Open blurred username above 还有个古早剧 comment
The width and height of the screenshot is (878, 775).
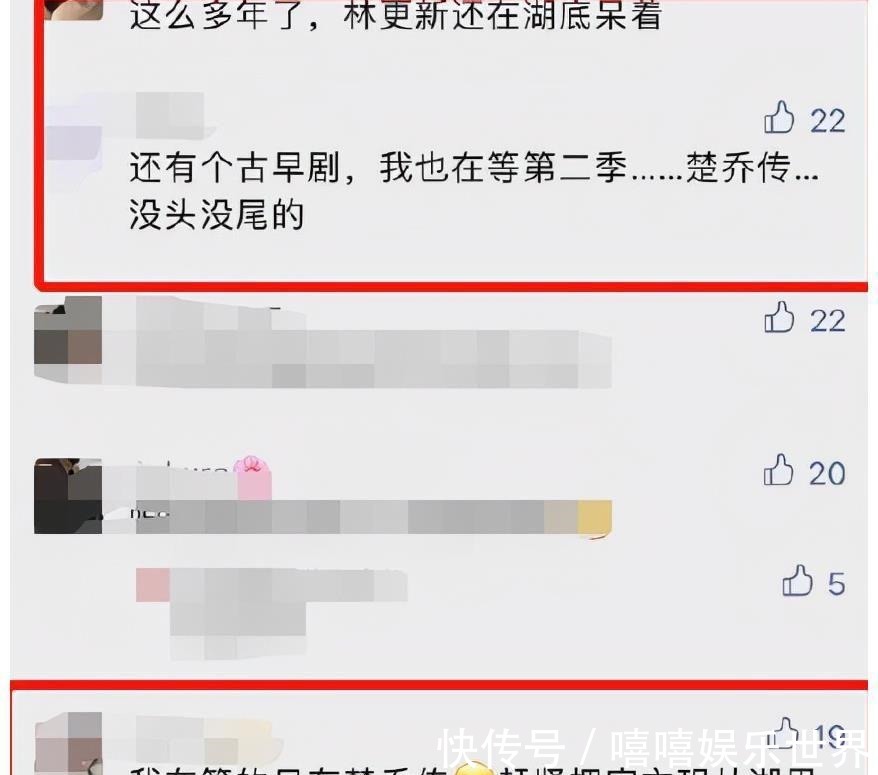[x=170, y=115]
